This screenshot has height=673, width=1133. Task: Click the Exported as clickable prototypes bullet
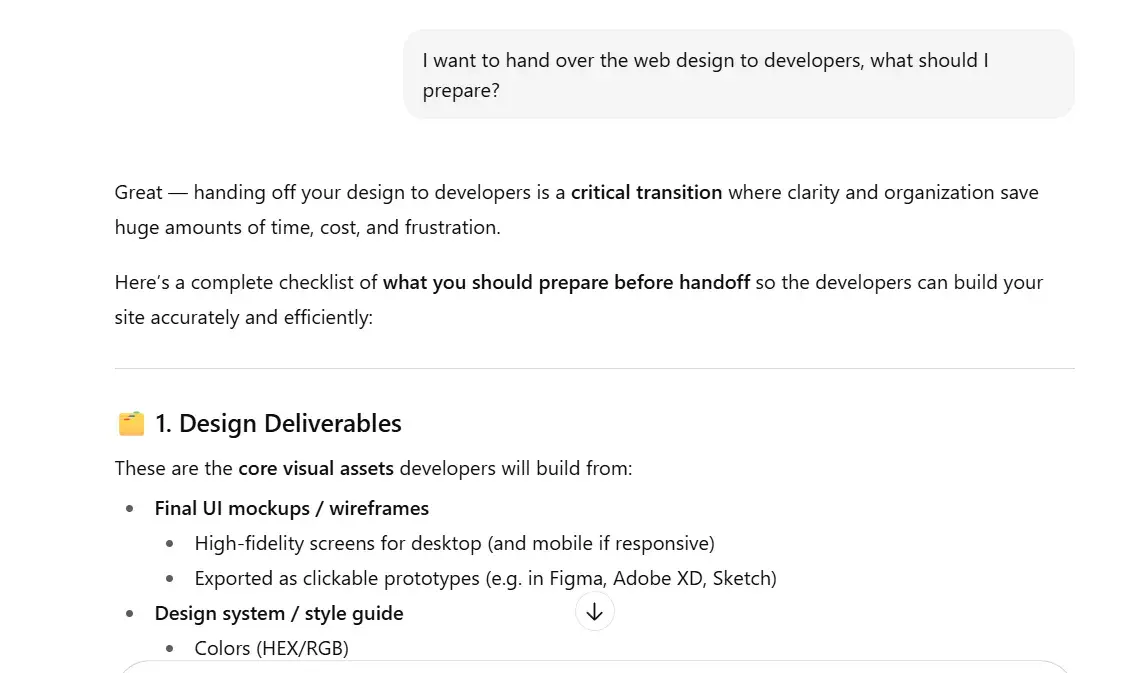coord(486,578)
